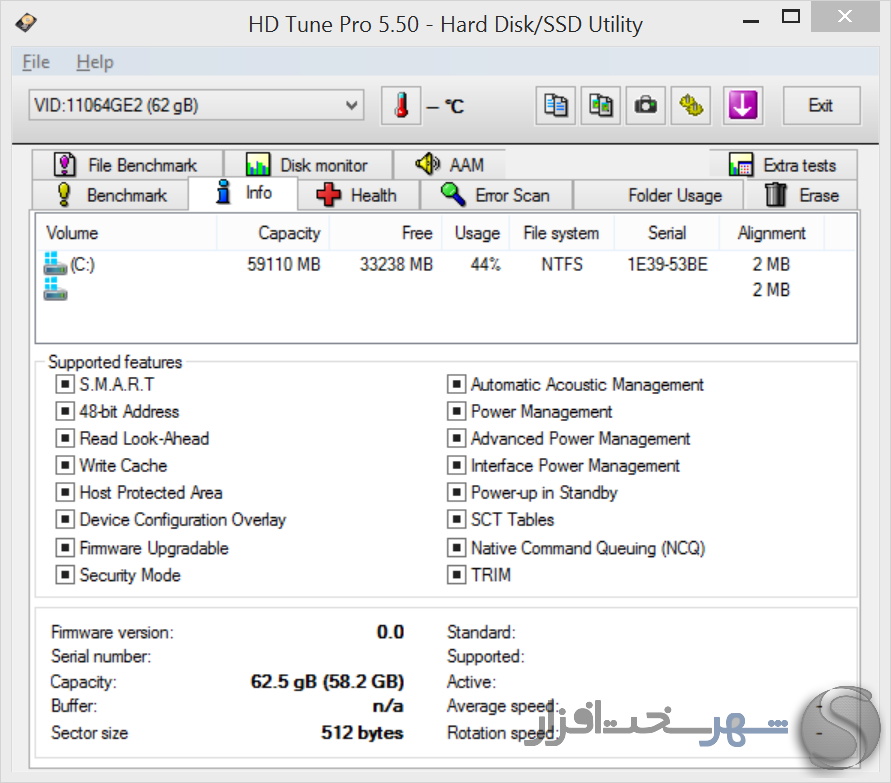Toggle the Write Cache checkbox
The height and width of the screenshot is (783, 891).
[x=65, y=465]
